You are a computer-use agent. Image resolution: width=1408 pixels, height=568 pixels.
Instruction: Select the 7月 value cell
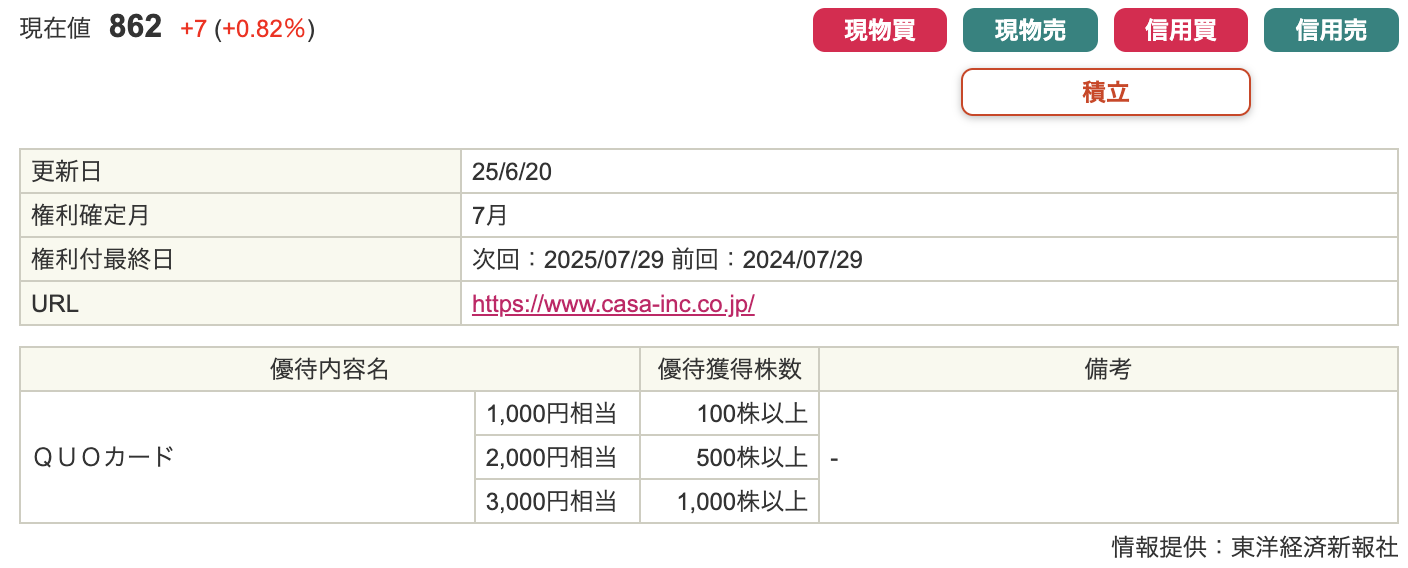point(929,216)
